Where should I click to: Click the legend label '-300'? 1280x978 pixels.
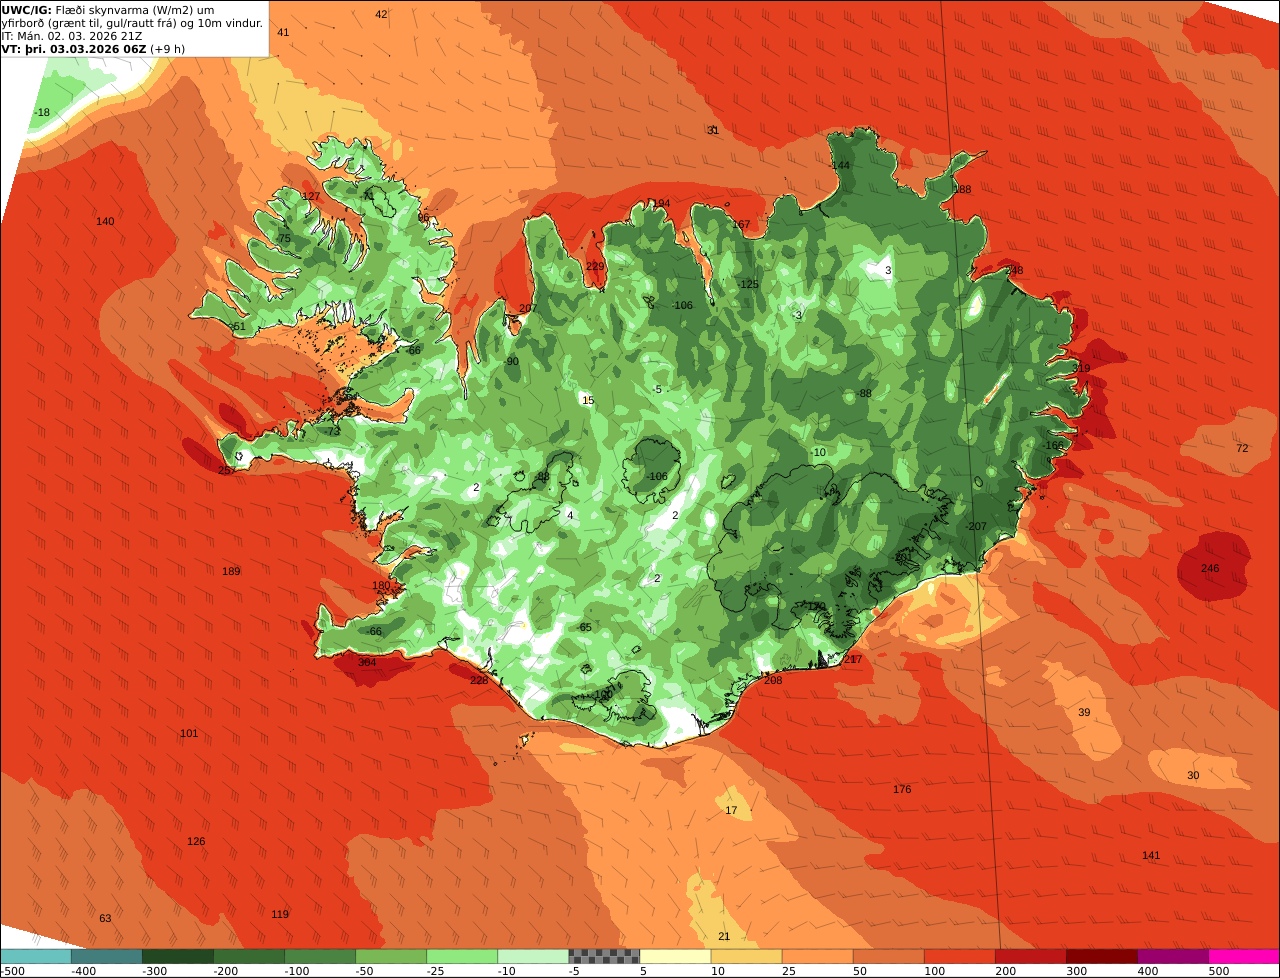154,971
